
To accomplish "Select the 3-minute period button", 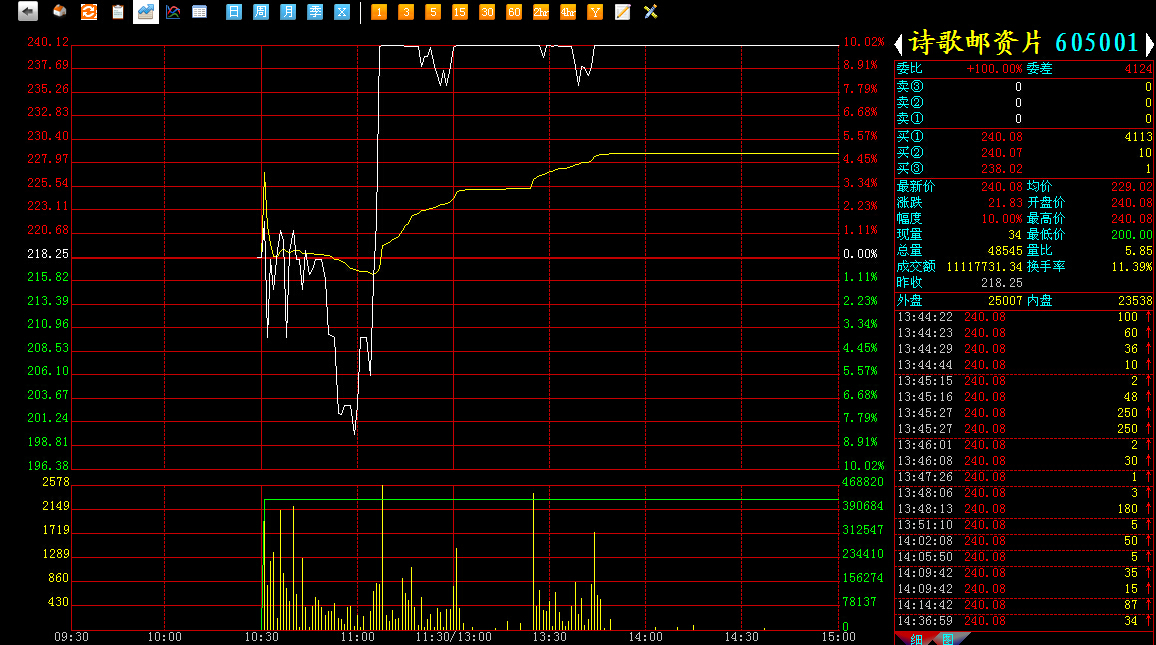I will 406,12.
